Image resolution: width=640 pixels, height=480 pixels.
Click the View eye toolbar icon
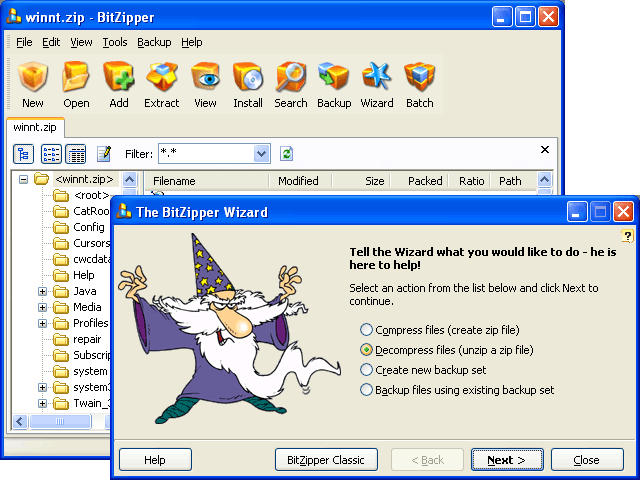205,76
